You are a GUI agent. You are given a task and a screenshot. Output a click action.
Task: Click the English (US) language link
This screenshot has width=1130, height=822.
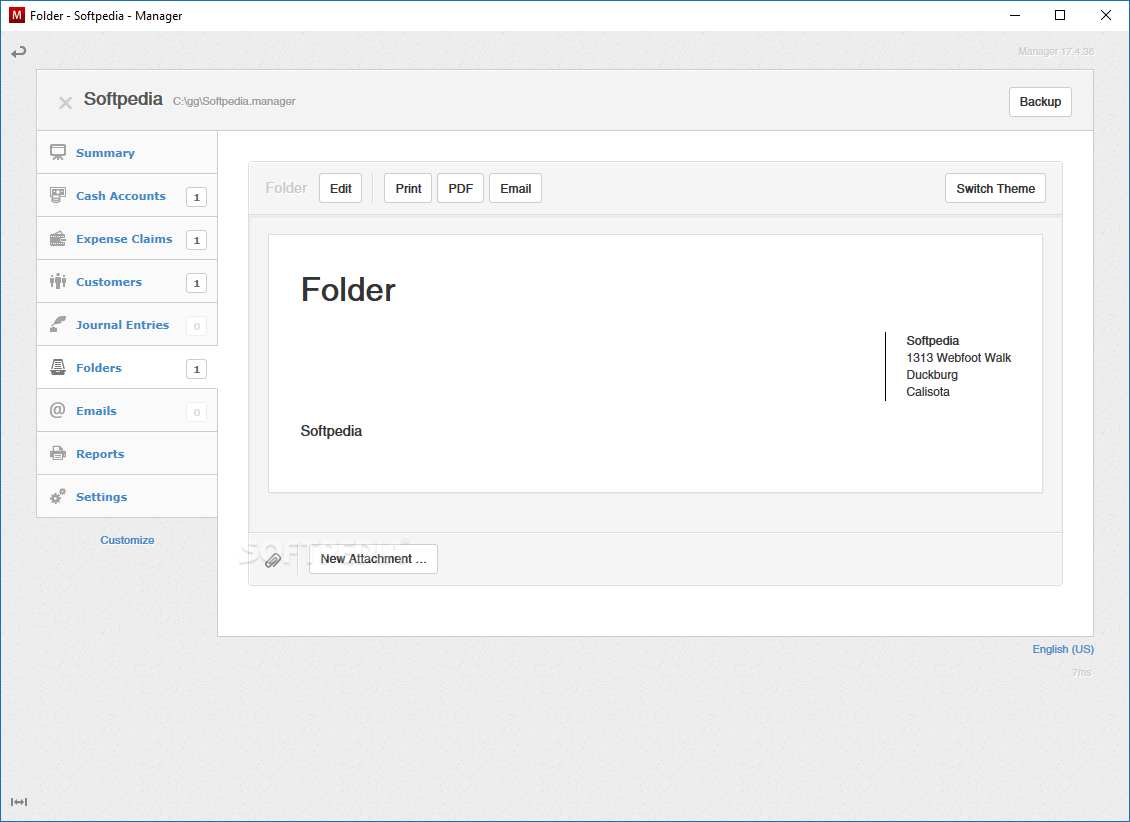click(x=1063, y=649)
